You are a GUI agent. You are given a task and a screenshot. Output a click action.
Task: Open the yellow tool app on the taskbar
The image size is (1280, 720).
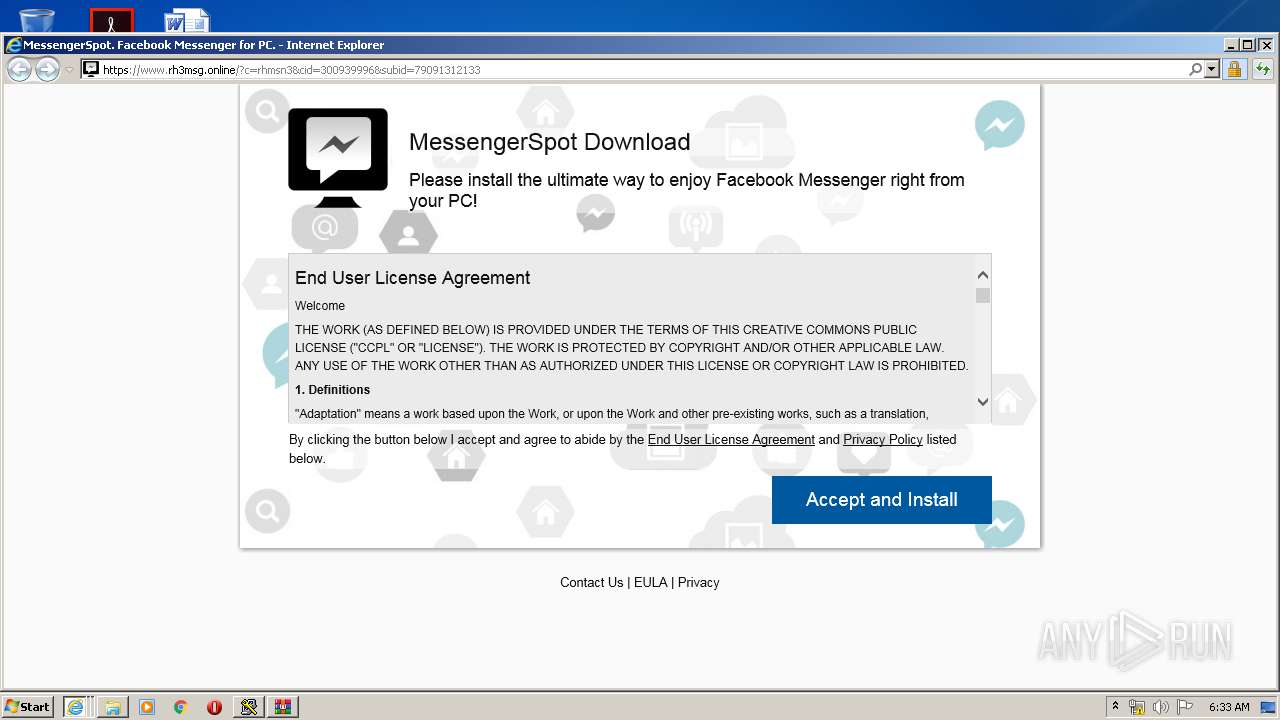248,707
